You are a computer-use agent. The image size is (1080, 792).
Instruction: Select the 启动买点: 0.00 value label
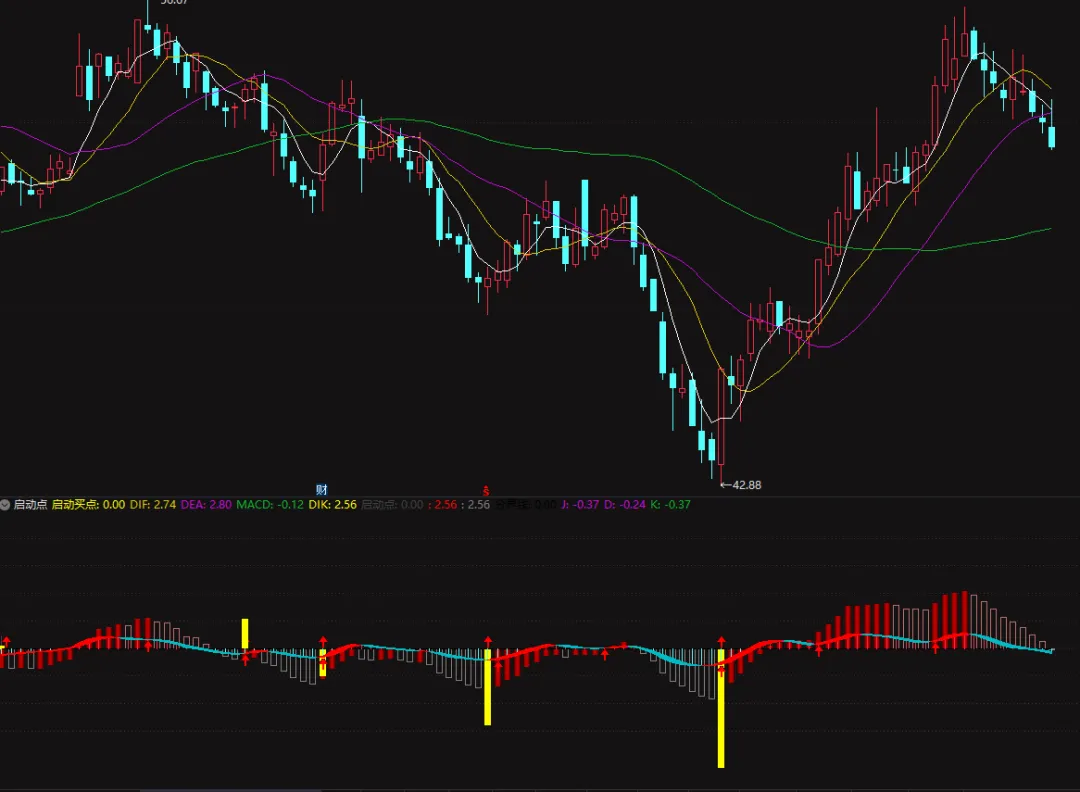pos(88,505)
